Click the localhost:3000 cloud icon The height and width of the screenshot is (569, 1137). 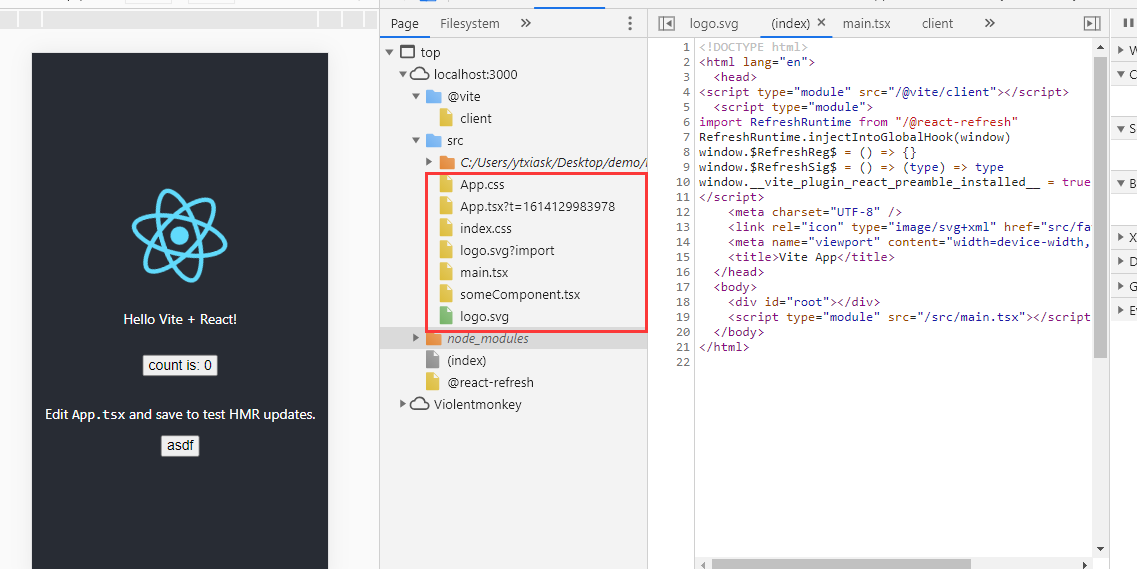pos(419,74)
